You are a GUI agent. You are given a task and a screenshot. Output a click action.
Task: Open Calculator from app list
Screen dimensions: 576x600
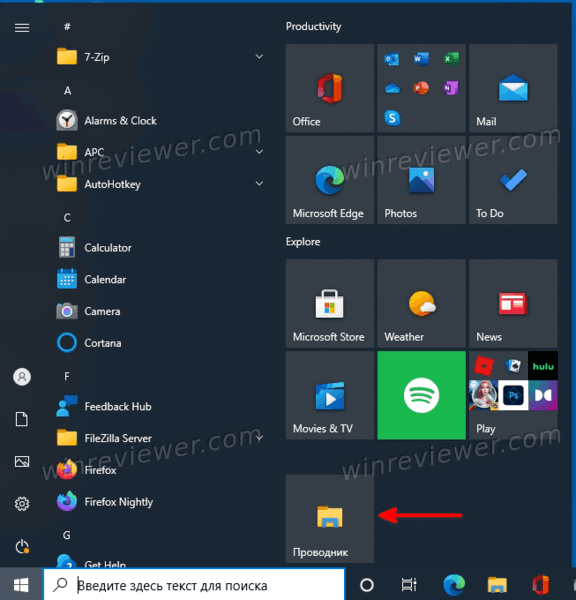(159, 248)
